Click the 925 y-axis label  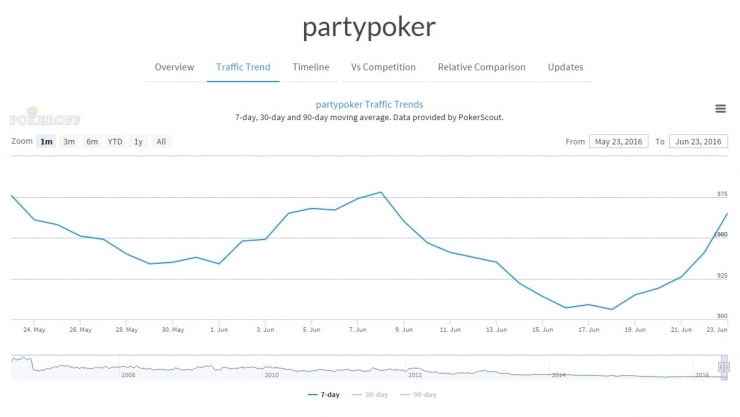pyautogui.click(x=722, y=275)
